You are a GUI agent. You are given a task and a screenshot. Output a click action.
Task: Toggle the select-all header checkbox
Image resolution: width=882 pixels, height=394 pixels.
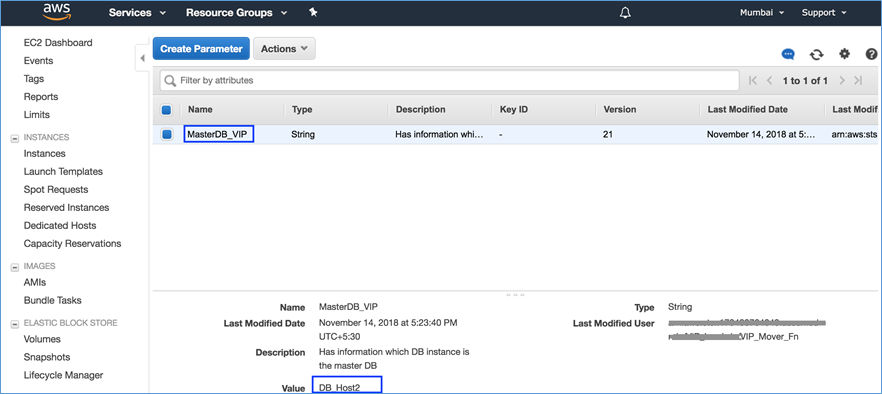[x=166, y=110]
